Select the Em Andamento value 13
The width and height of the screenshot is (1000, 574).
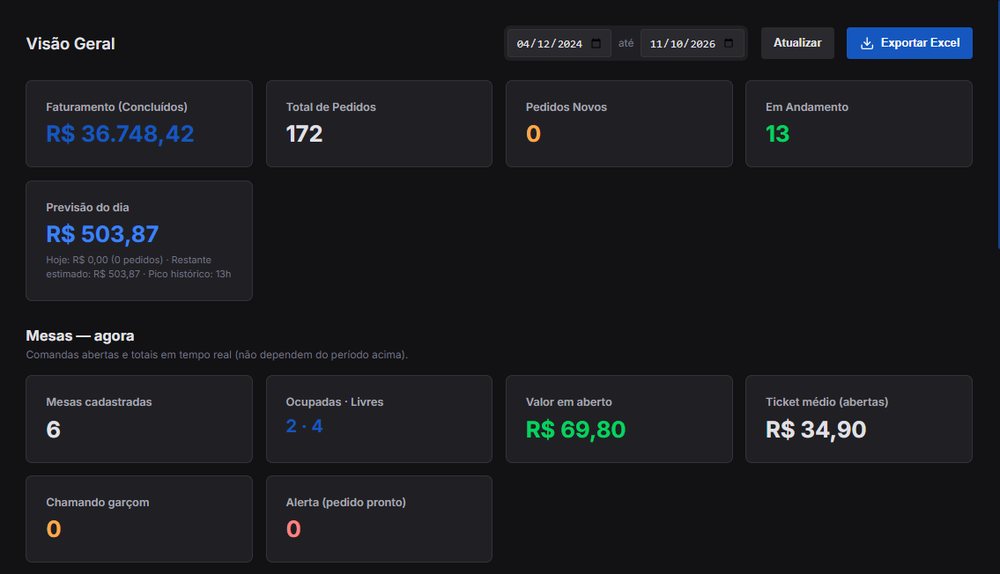point(777,134)
